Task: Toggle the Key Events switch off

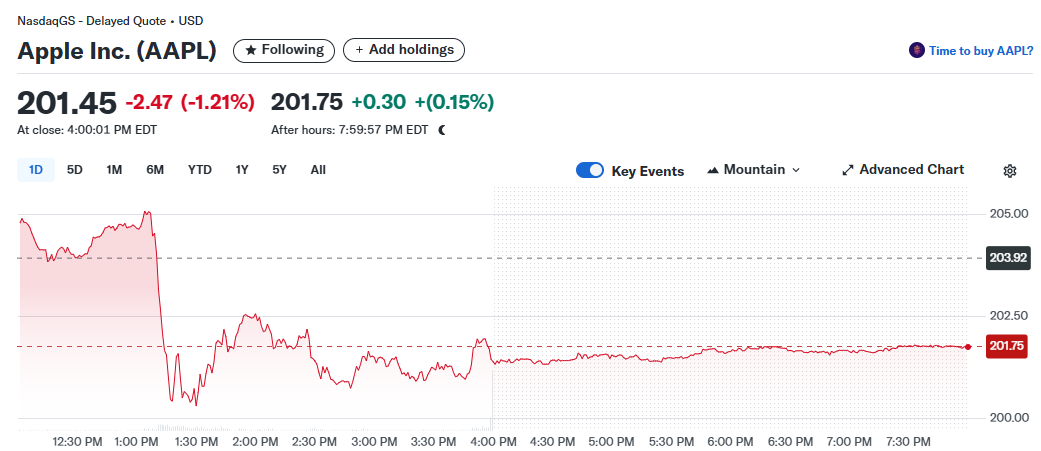Action: coord(590,170)
